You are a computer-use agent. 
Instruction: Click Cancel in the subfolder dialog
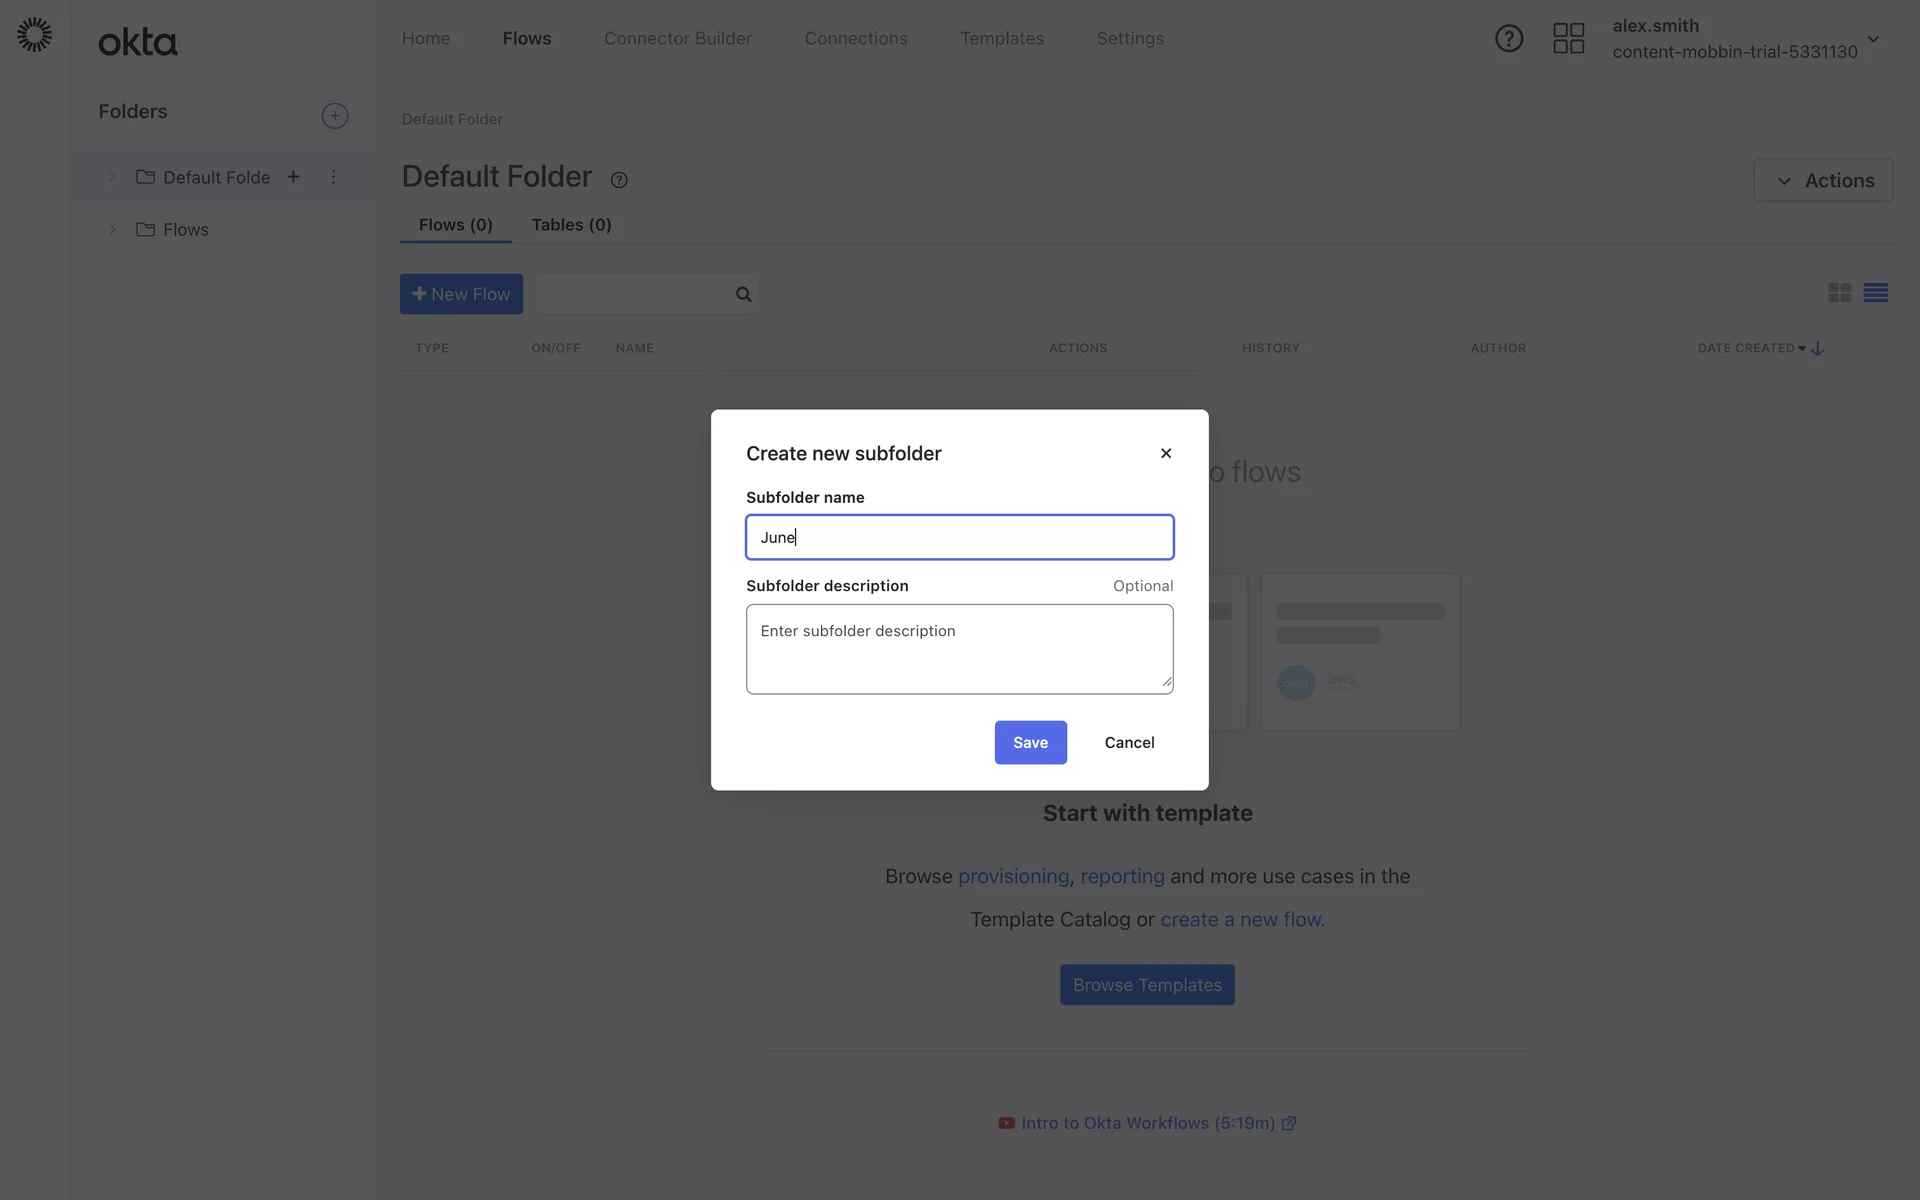pyautogui.click(x=1129, y=742)
